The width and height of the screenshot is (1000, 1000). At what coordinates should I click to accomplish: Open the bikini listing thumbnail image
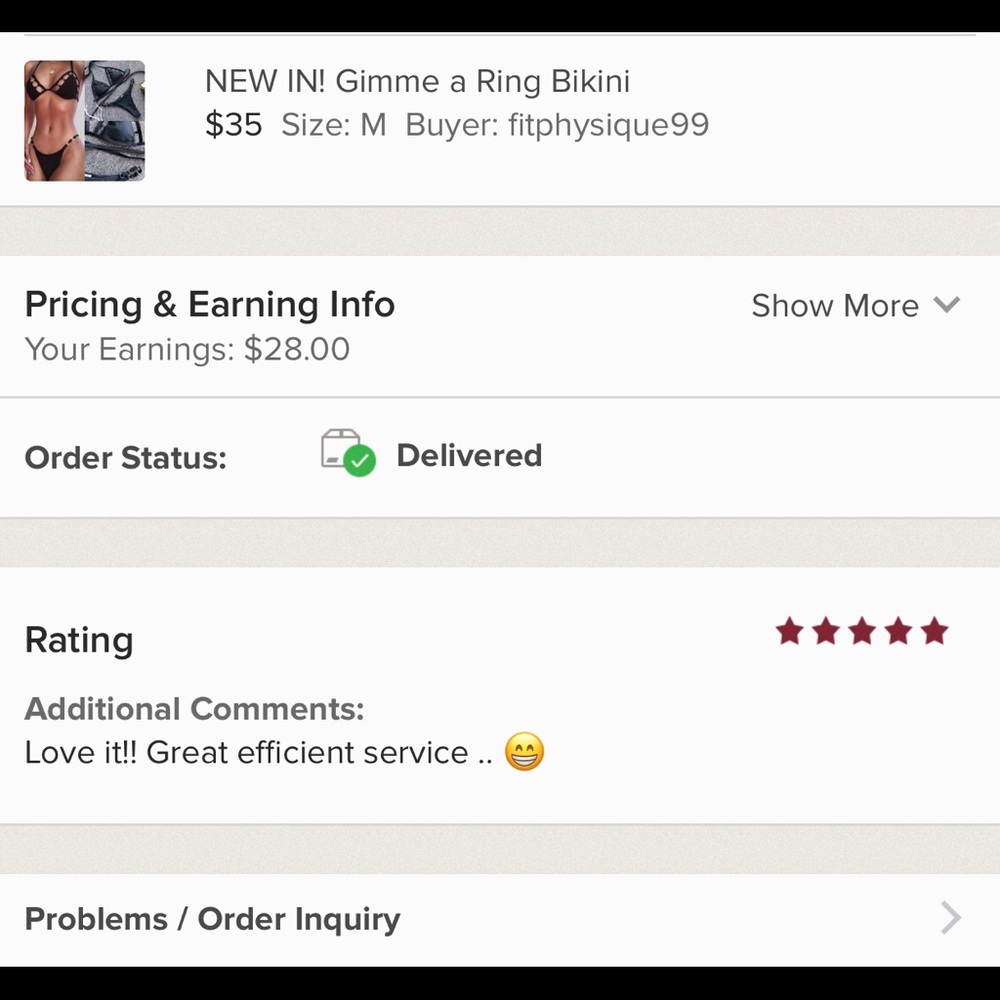(85, 121)
